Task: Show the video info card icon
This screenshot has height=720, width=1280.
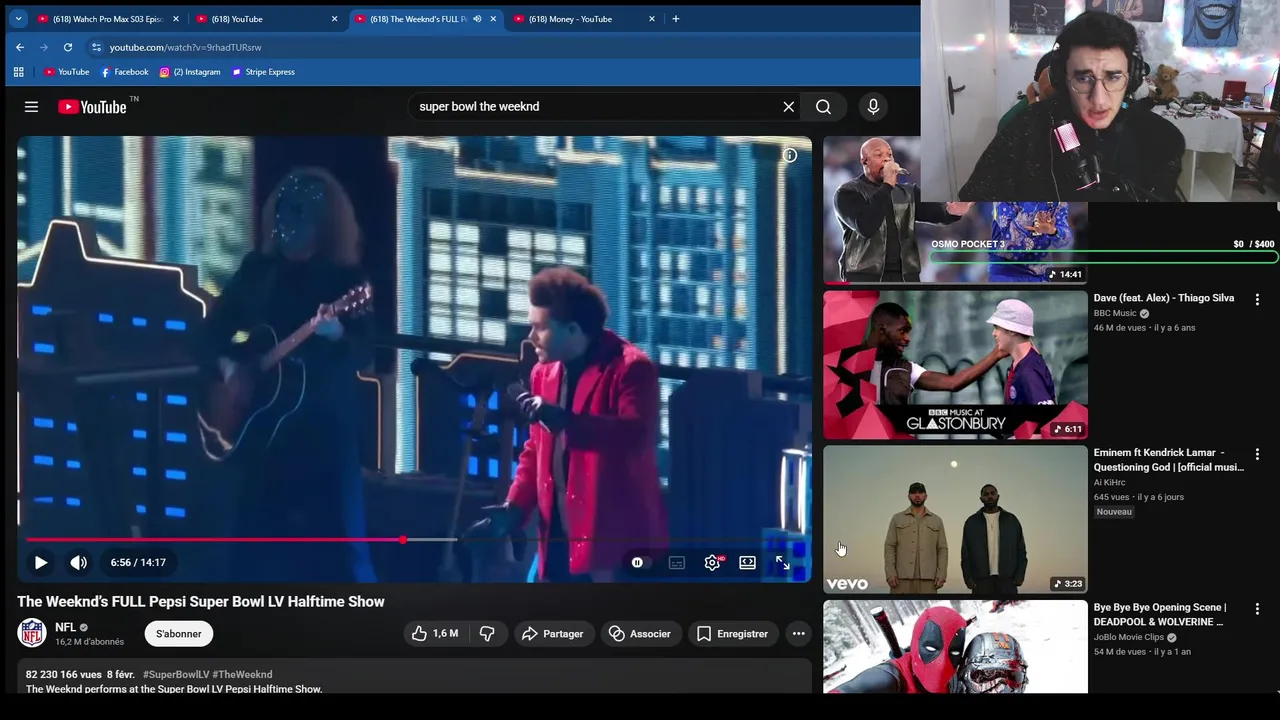Action: pyautogui.click(x=789, y=155)
